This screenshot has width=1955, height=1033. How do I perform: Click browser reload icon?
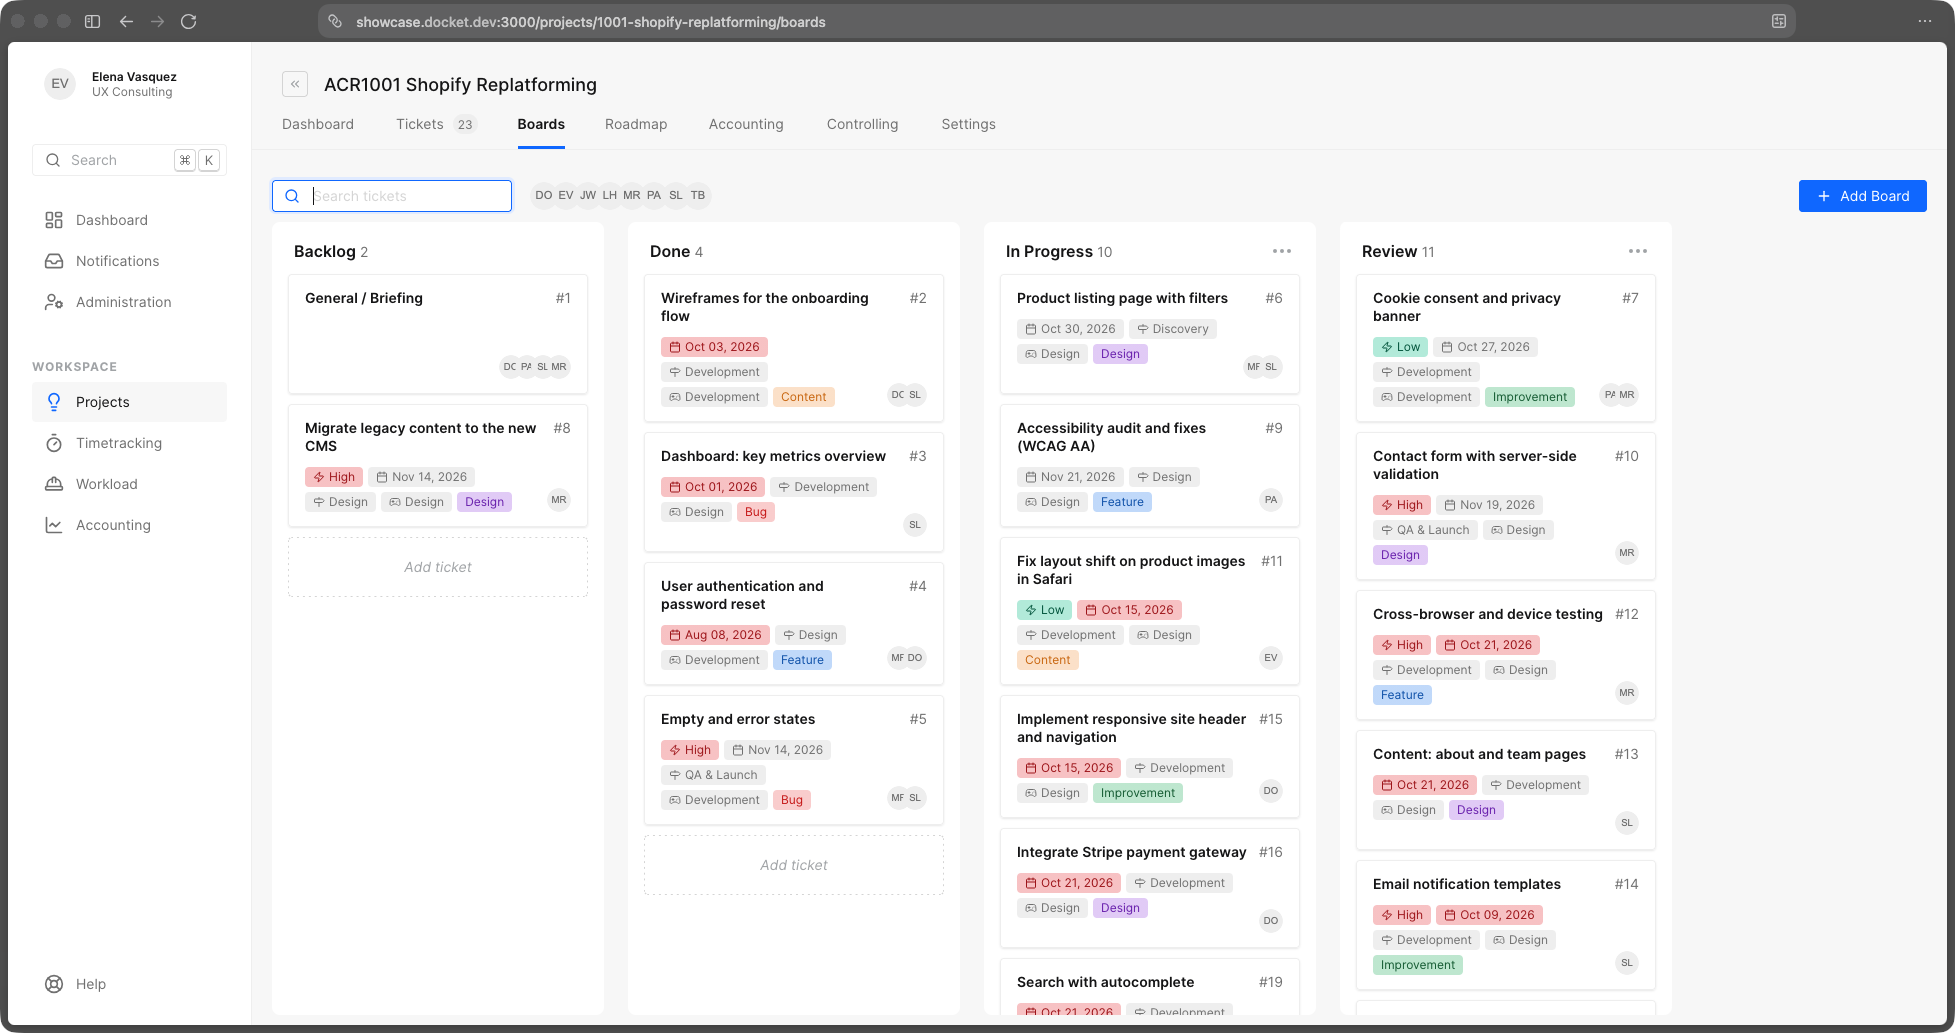[188, 21]
